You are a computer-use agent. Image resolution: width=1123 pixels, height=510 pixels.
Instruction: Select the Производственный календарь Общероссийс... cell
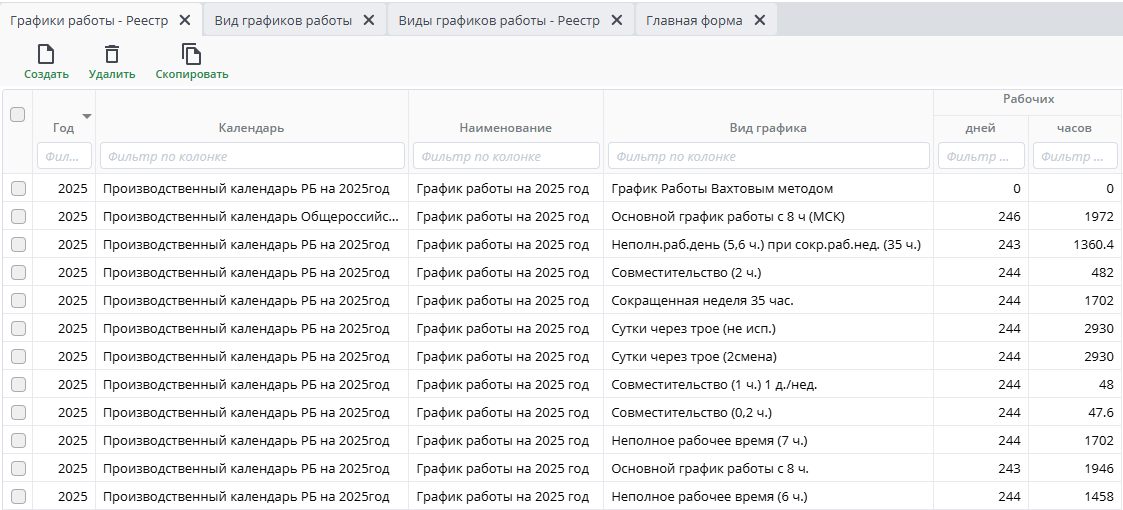point(251,216)
